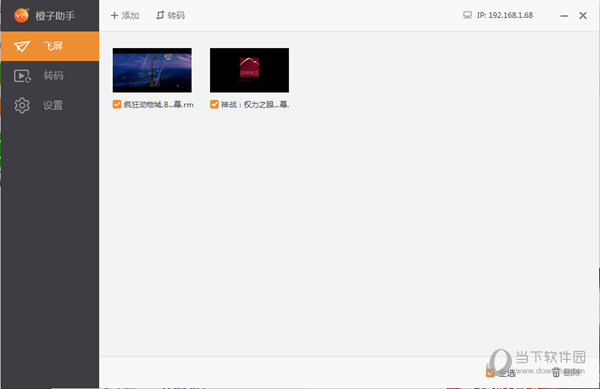Open the 设置 settings tab
The image size is (600, 389).
(x=50, y=105)
